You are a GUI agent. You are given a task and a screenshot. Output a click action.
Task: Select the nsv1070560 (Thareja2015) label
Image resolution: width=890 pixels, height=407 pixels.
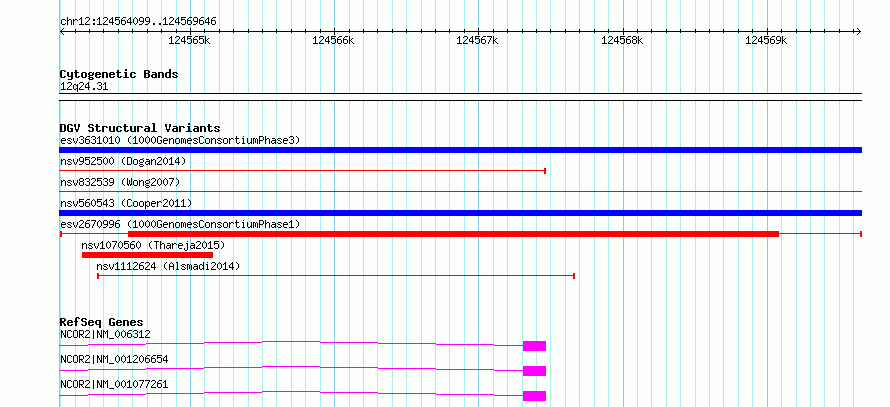tap(153, 245)
